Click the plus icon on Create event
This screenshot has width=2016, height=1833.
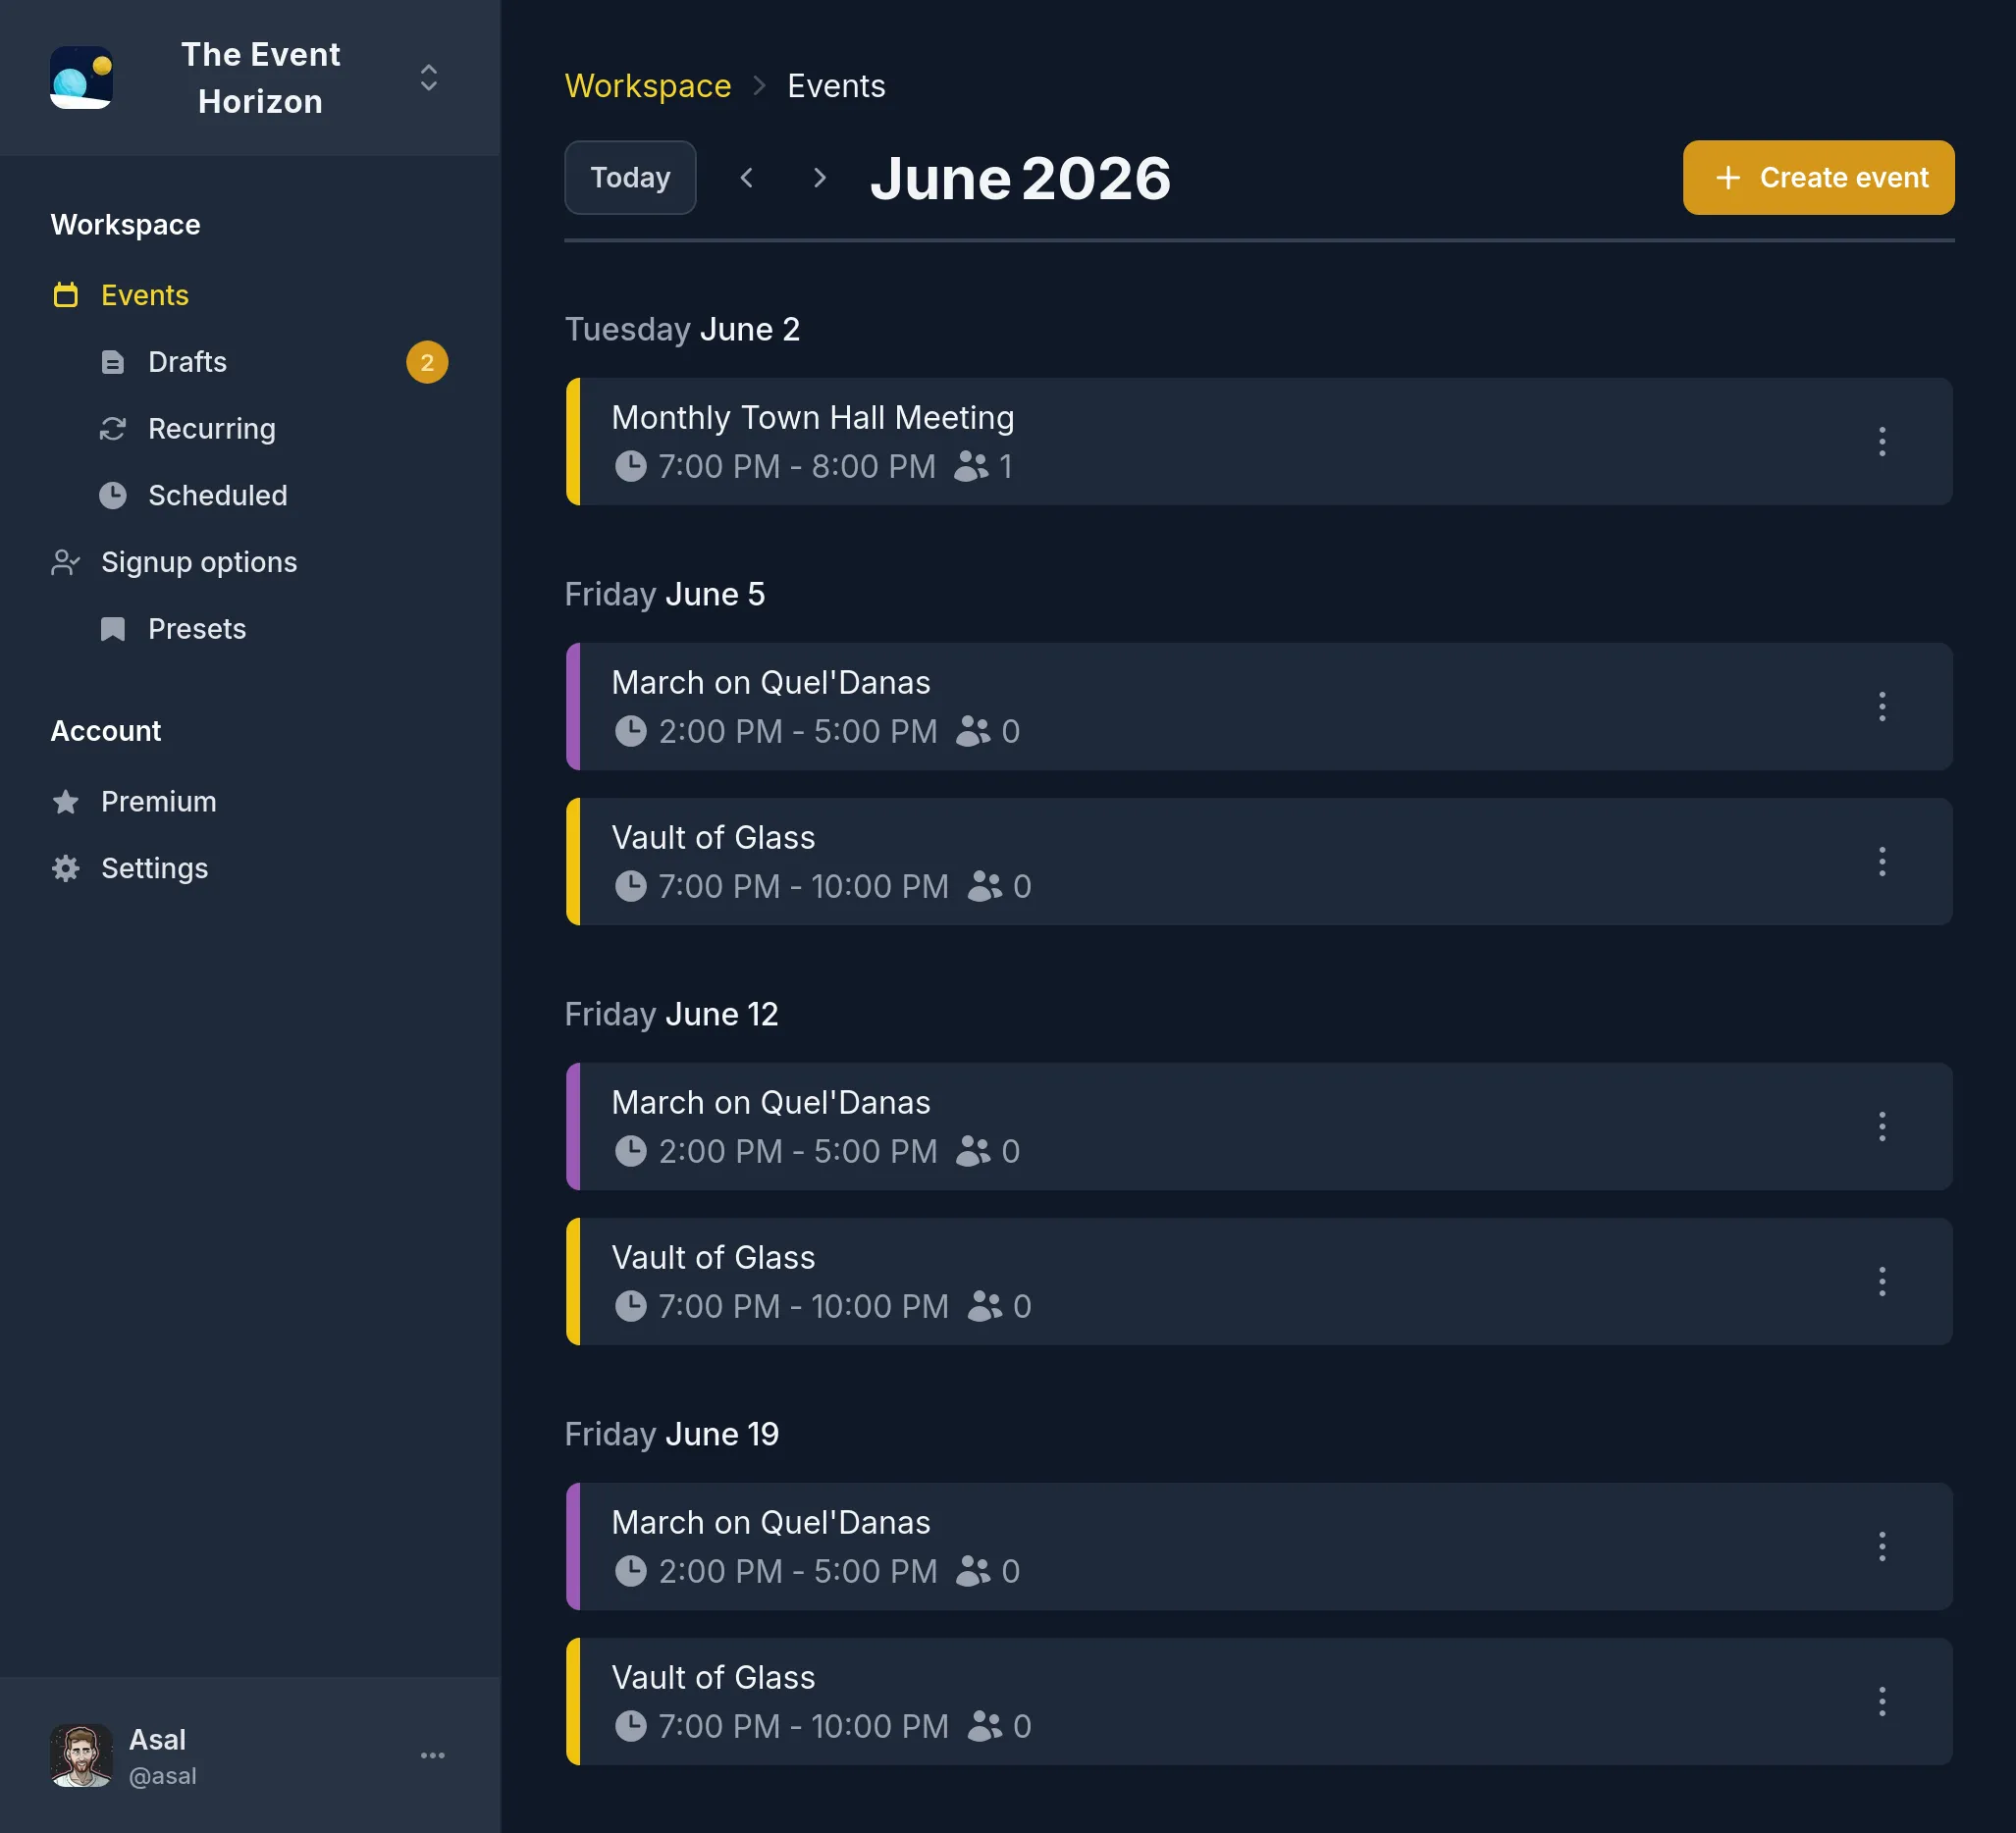tap(1728, 178)
